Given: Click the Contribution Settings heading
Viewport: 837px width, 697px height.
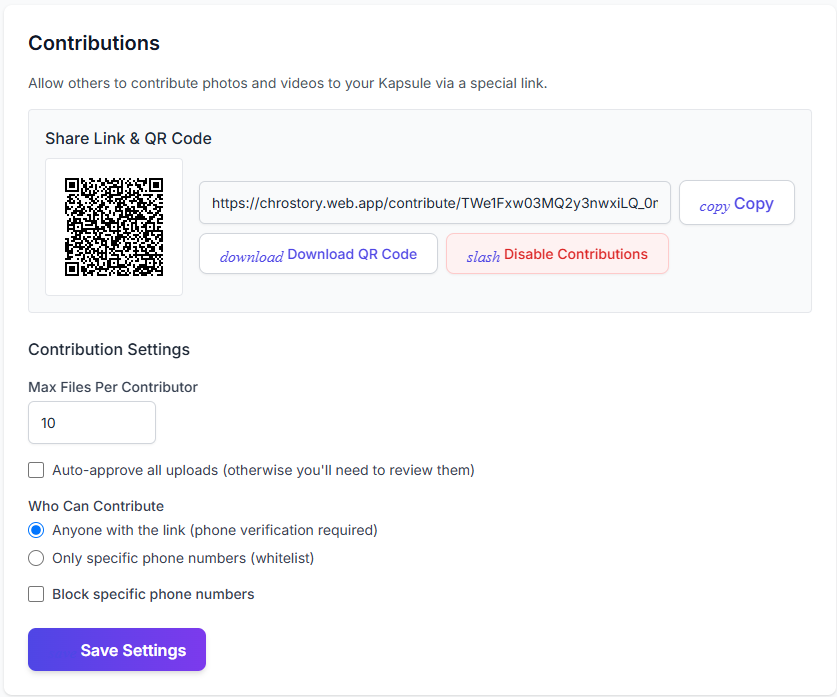Looking at the screenshot, I should click(109, 349).
